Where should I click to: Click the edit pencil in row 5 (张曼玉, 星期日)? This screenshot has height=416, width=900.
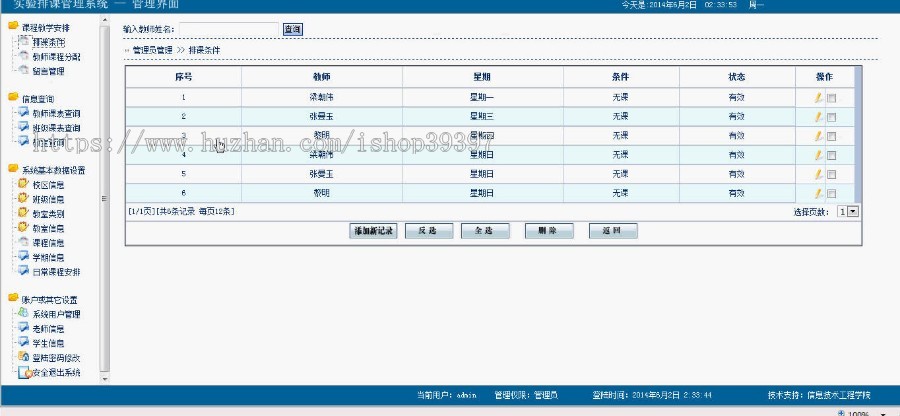[818, 174]
